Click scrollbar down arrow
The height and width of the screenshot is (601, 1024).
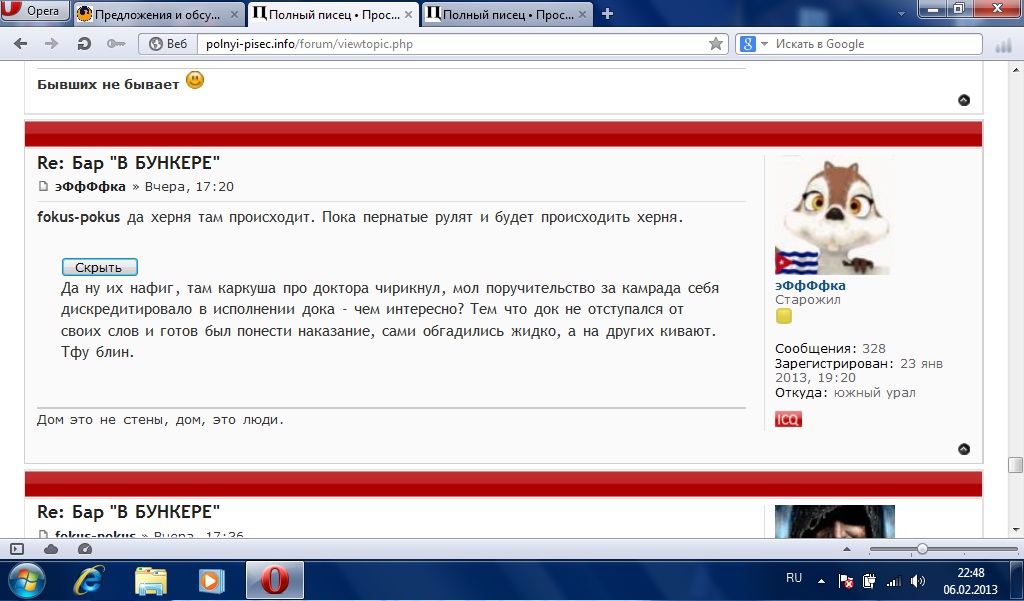1016,530
